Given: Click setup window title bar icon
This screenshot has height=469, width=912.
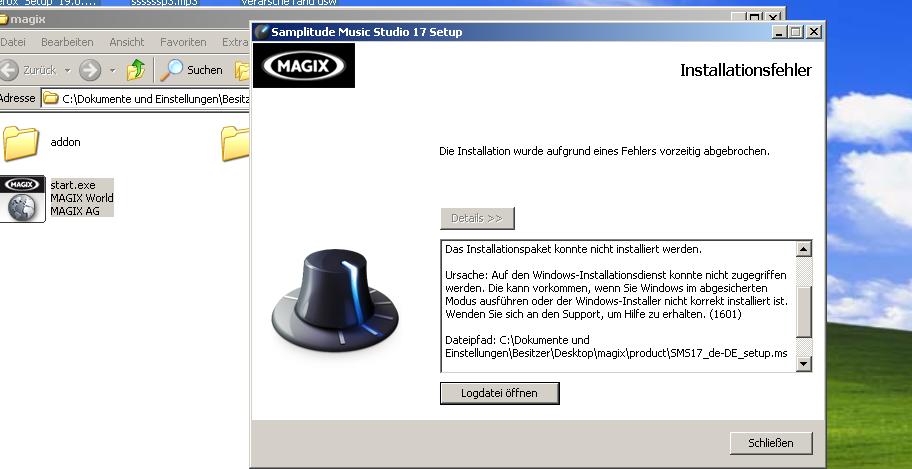Looking at the screenshot, I should click(262, 31).
